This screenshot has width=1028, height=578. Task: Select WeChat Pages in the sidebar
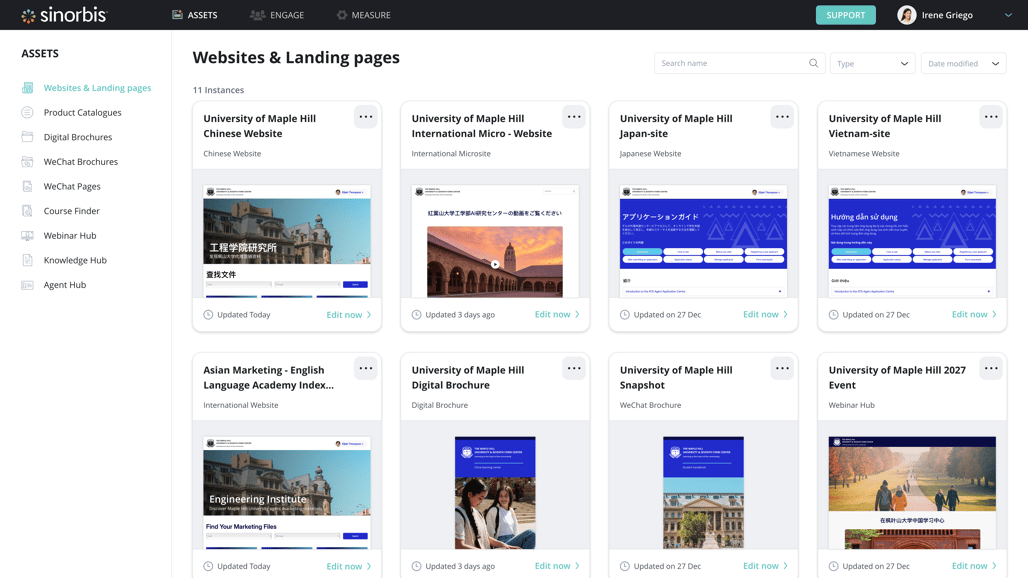coord(72,186)
